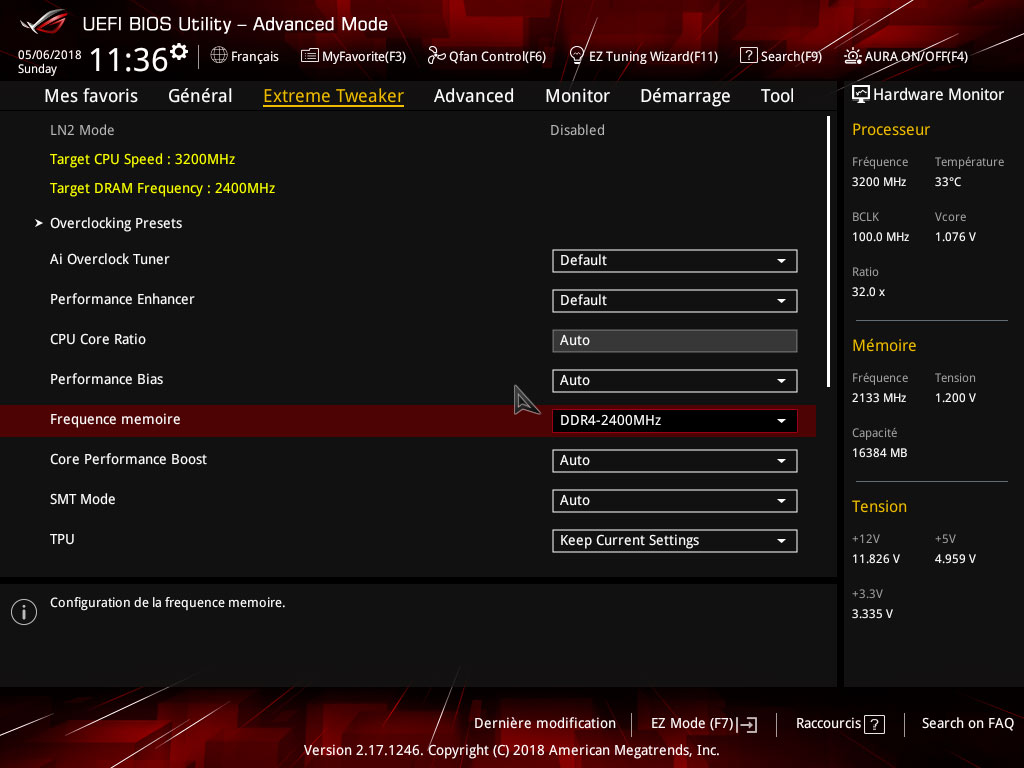This screenshot has width=1024, height=768.
Task: Switch to Général tab
Action: coord(200,96)
